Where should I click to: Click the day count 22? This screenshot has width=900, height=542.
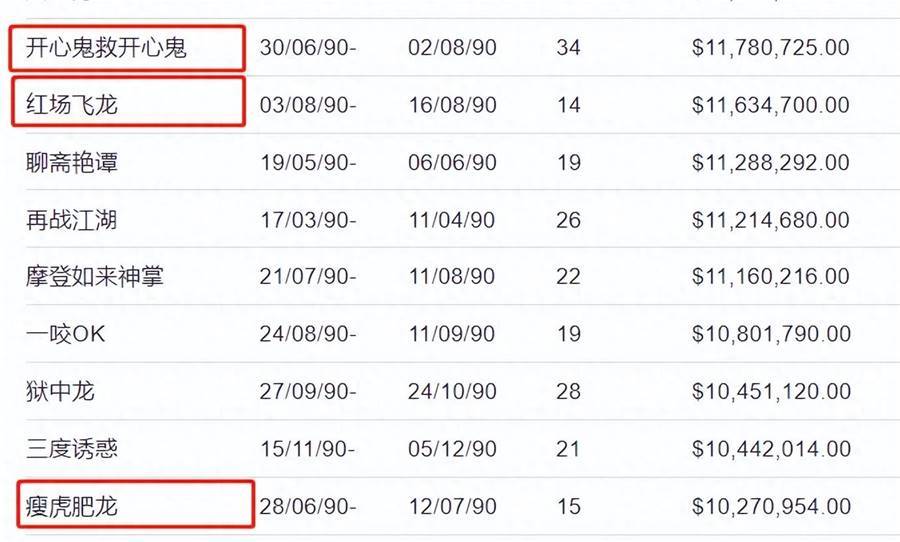tap(568, 277)
